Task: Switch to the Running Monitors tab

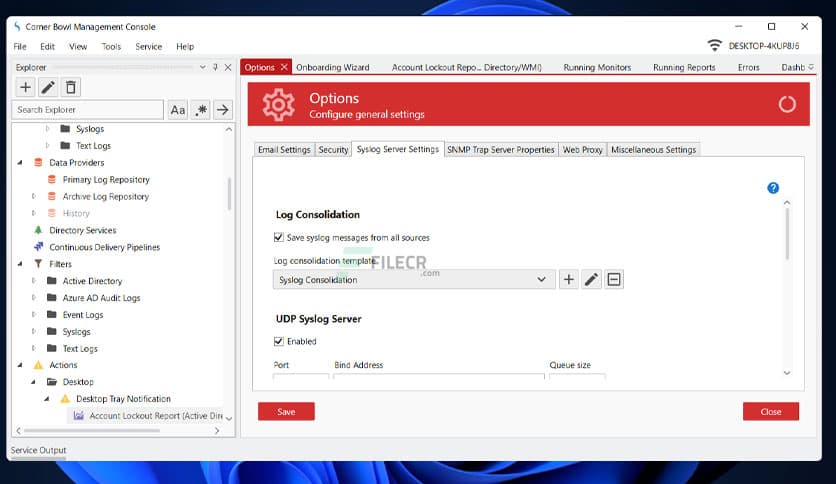Action: pos(597,67)
